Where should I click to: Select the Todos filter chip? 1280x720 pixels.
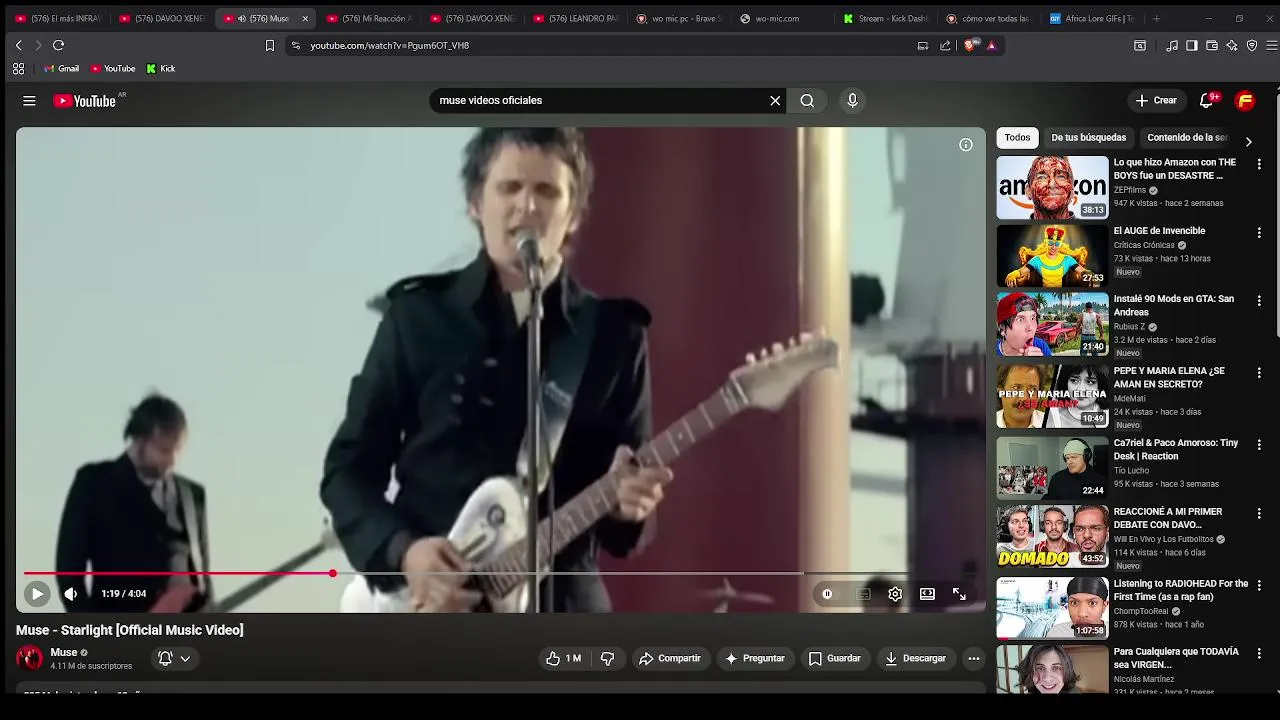[x=1017, y=138]
